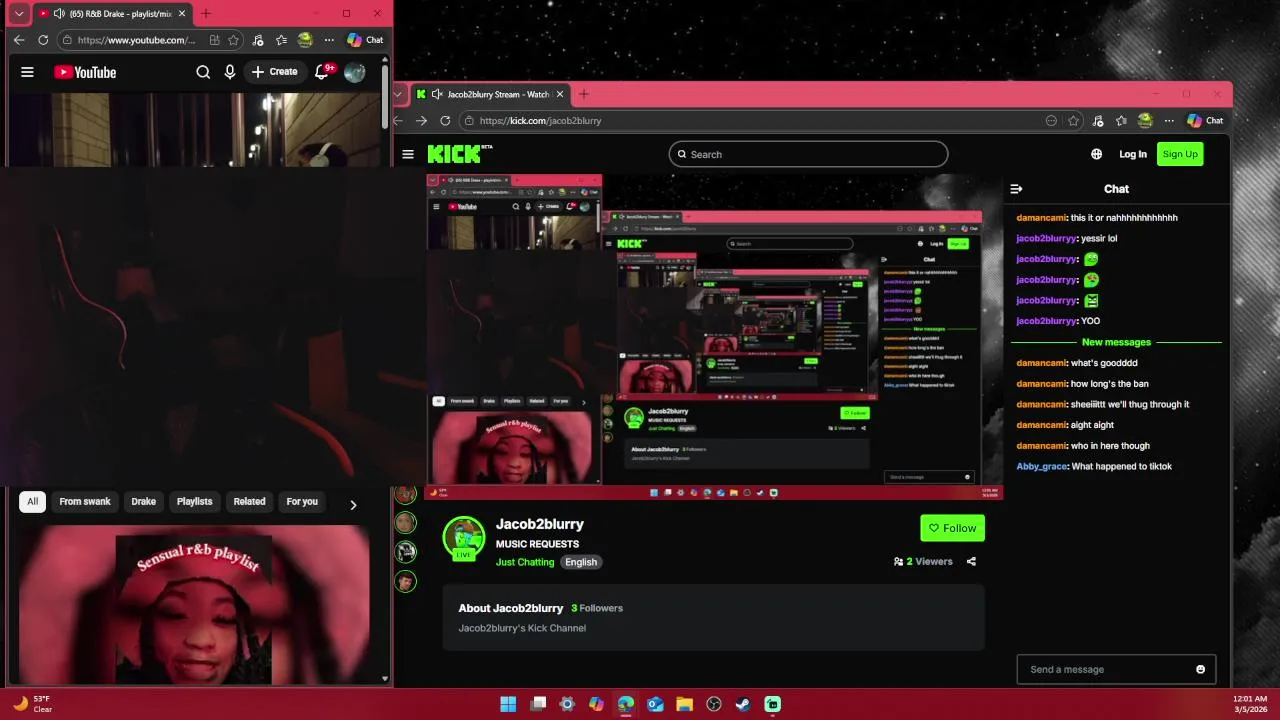
Task: Click the Kick Log In link
Action: tap(1133, 154)
